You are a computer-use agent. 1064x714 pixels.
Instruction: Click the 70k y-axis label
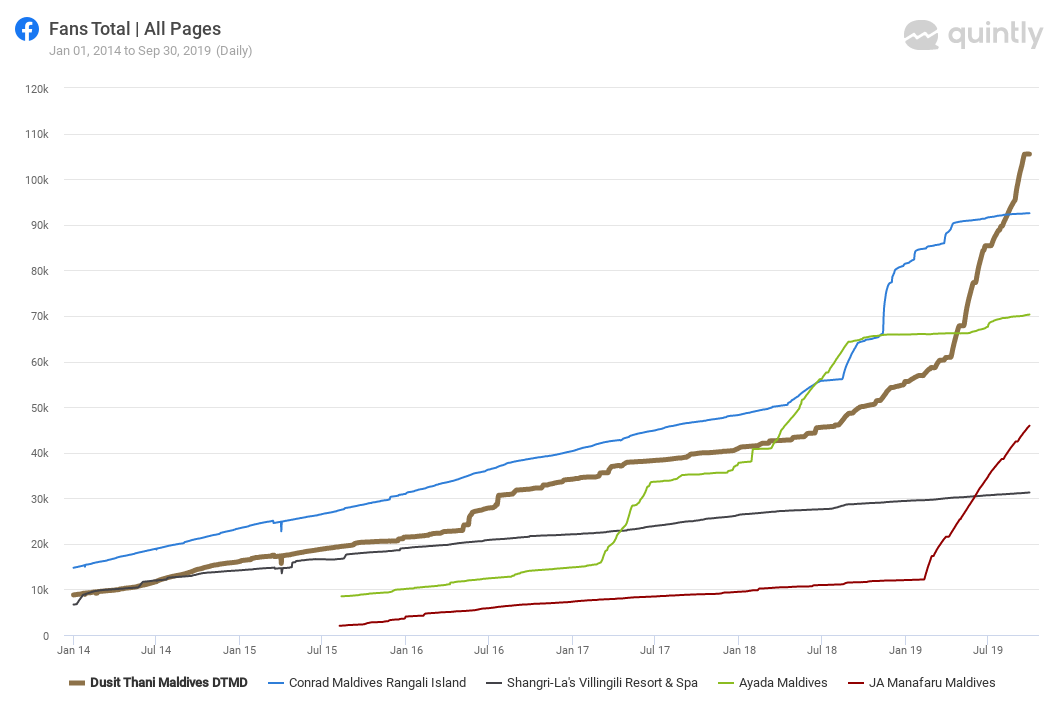click(39, 316)
